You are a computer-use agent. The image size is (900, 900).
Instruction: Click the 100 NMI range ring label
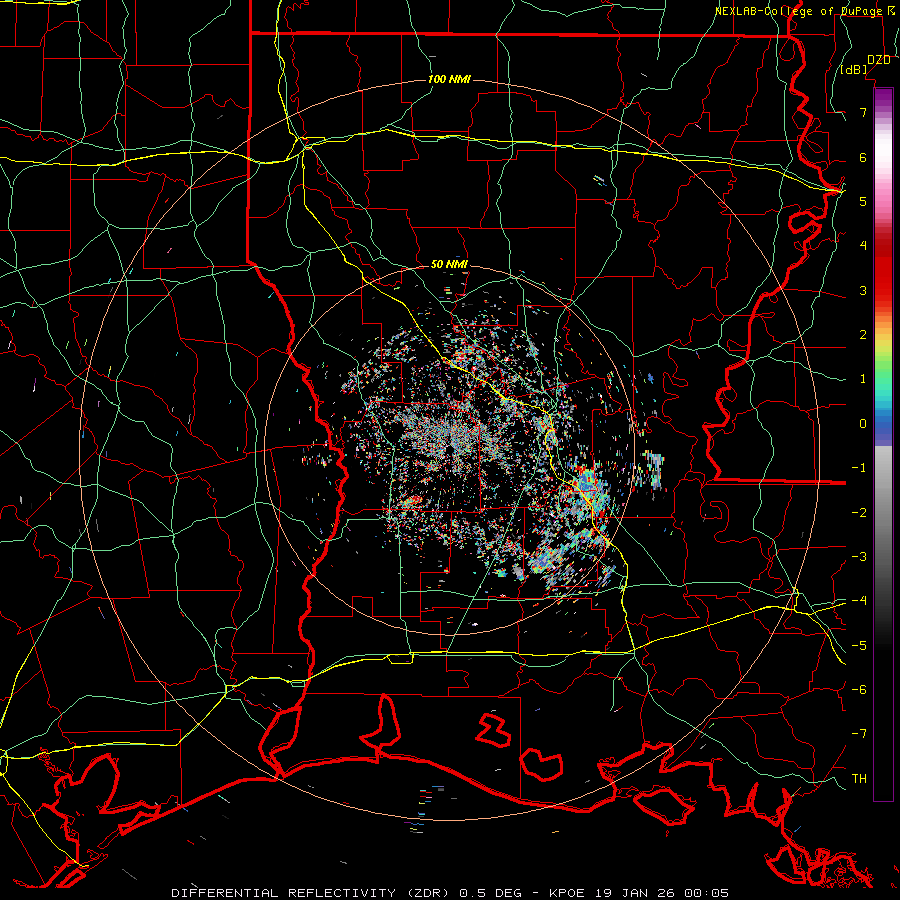pyautogui.click(x=449, y=79)
